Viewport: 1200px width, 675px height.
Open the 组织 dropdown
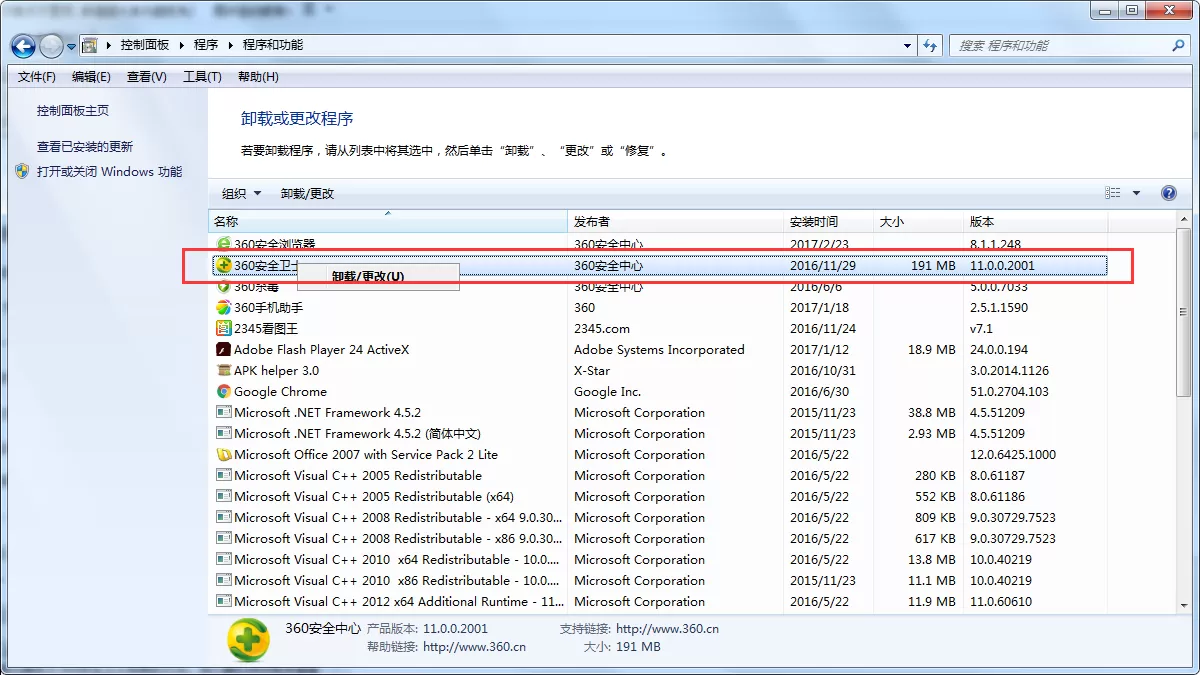pos(241,194)
